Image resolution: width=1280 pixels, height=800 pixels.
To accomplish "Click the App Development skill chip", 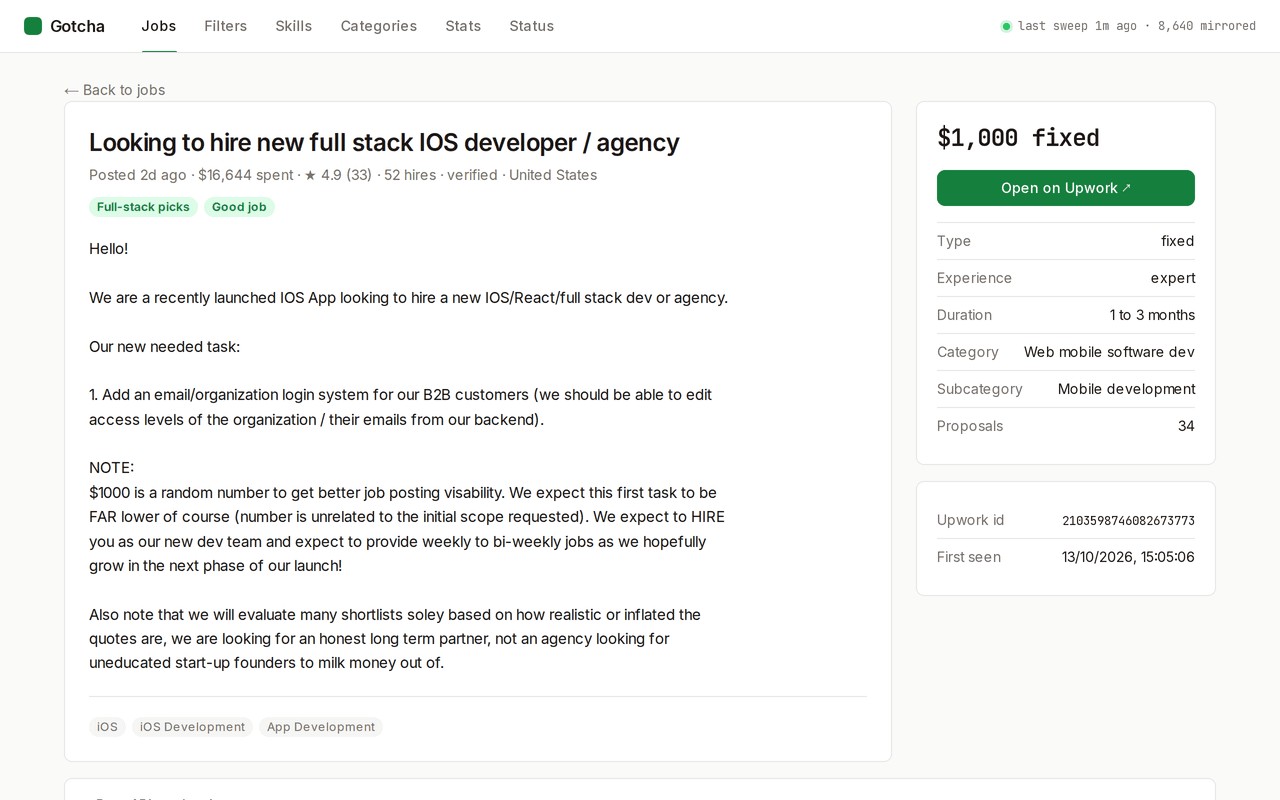I will (321, 727).
